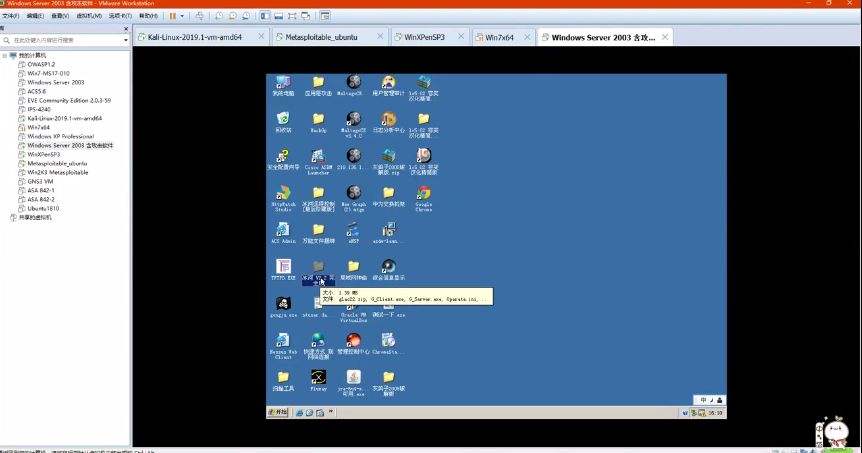Open the library search filter dropdown arrow

[126, 40]
